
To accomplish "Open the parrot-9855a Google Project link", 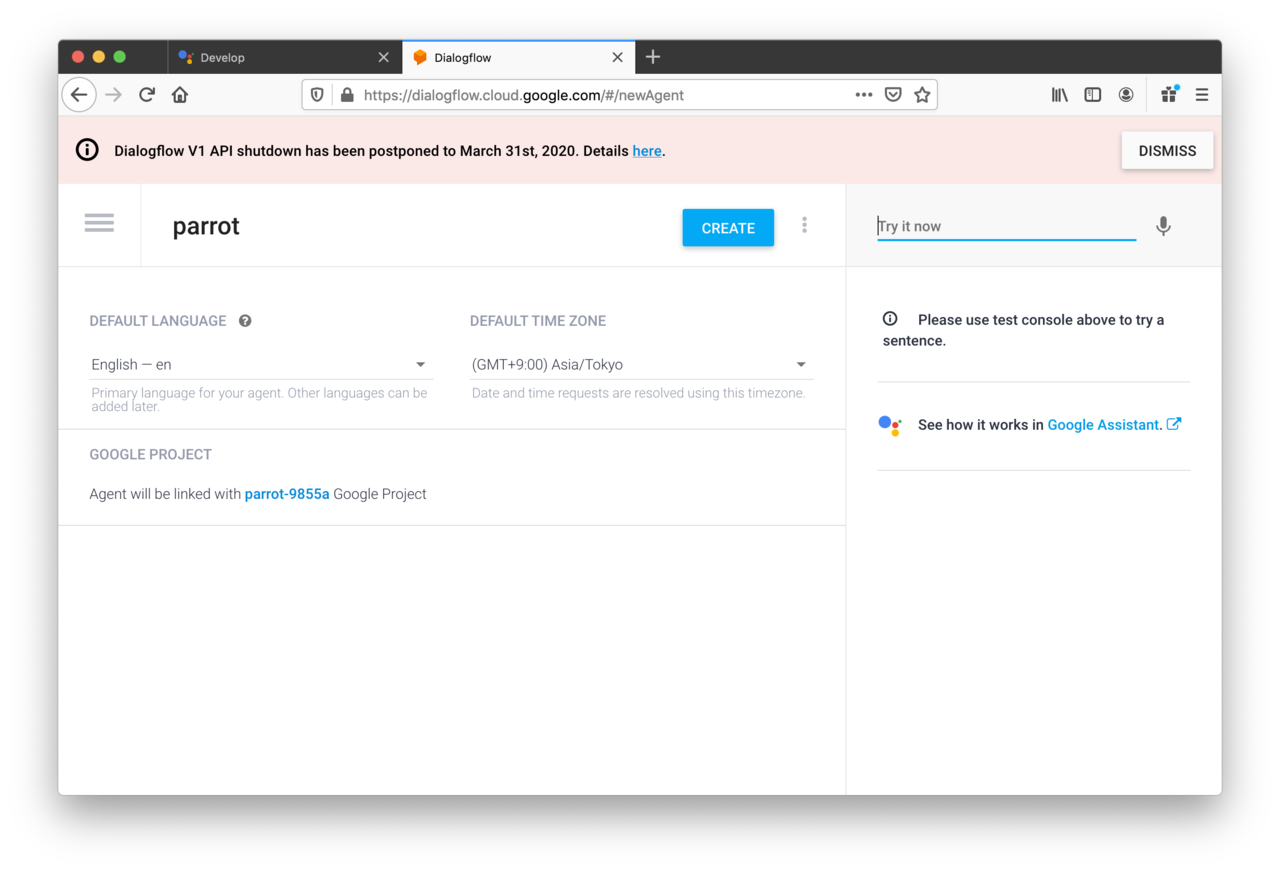I will (287, 494).
